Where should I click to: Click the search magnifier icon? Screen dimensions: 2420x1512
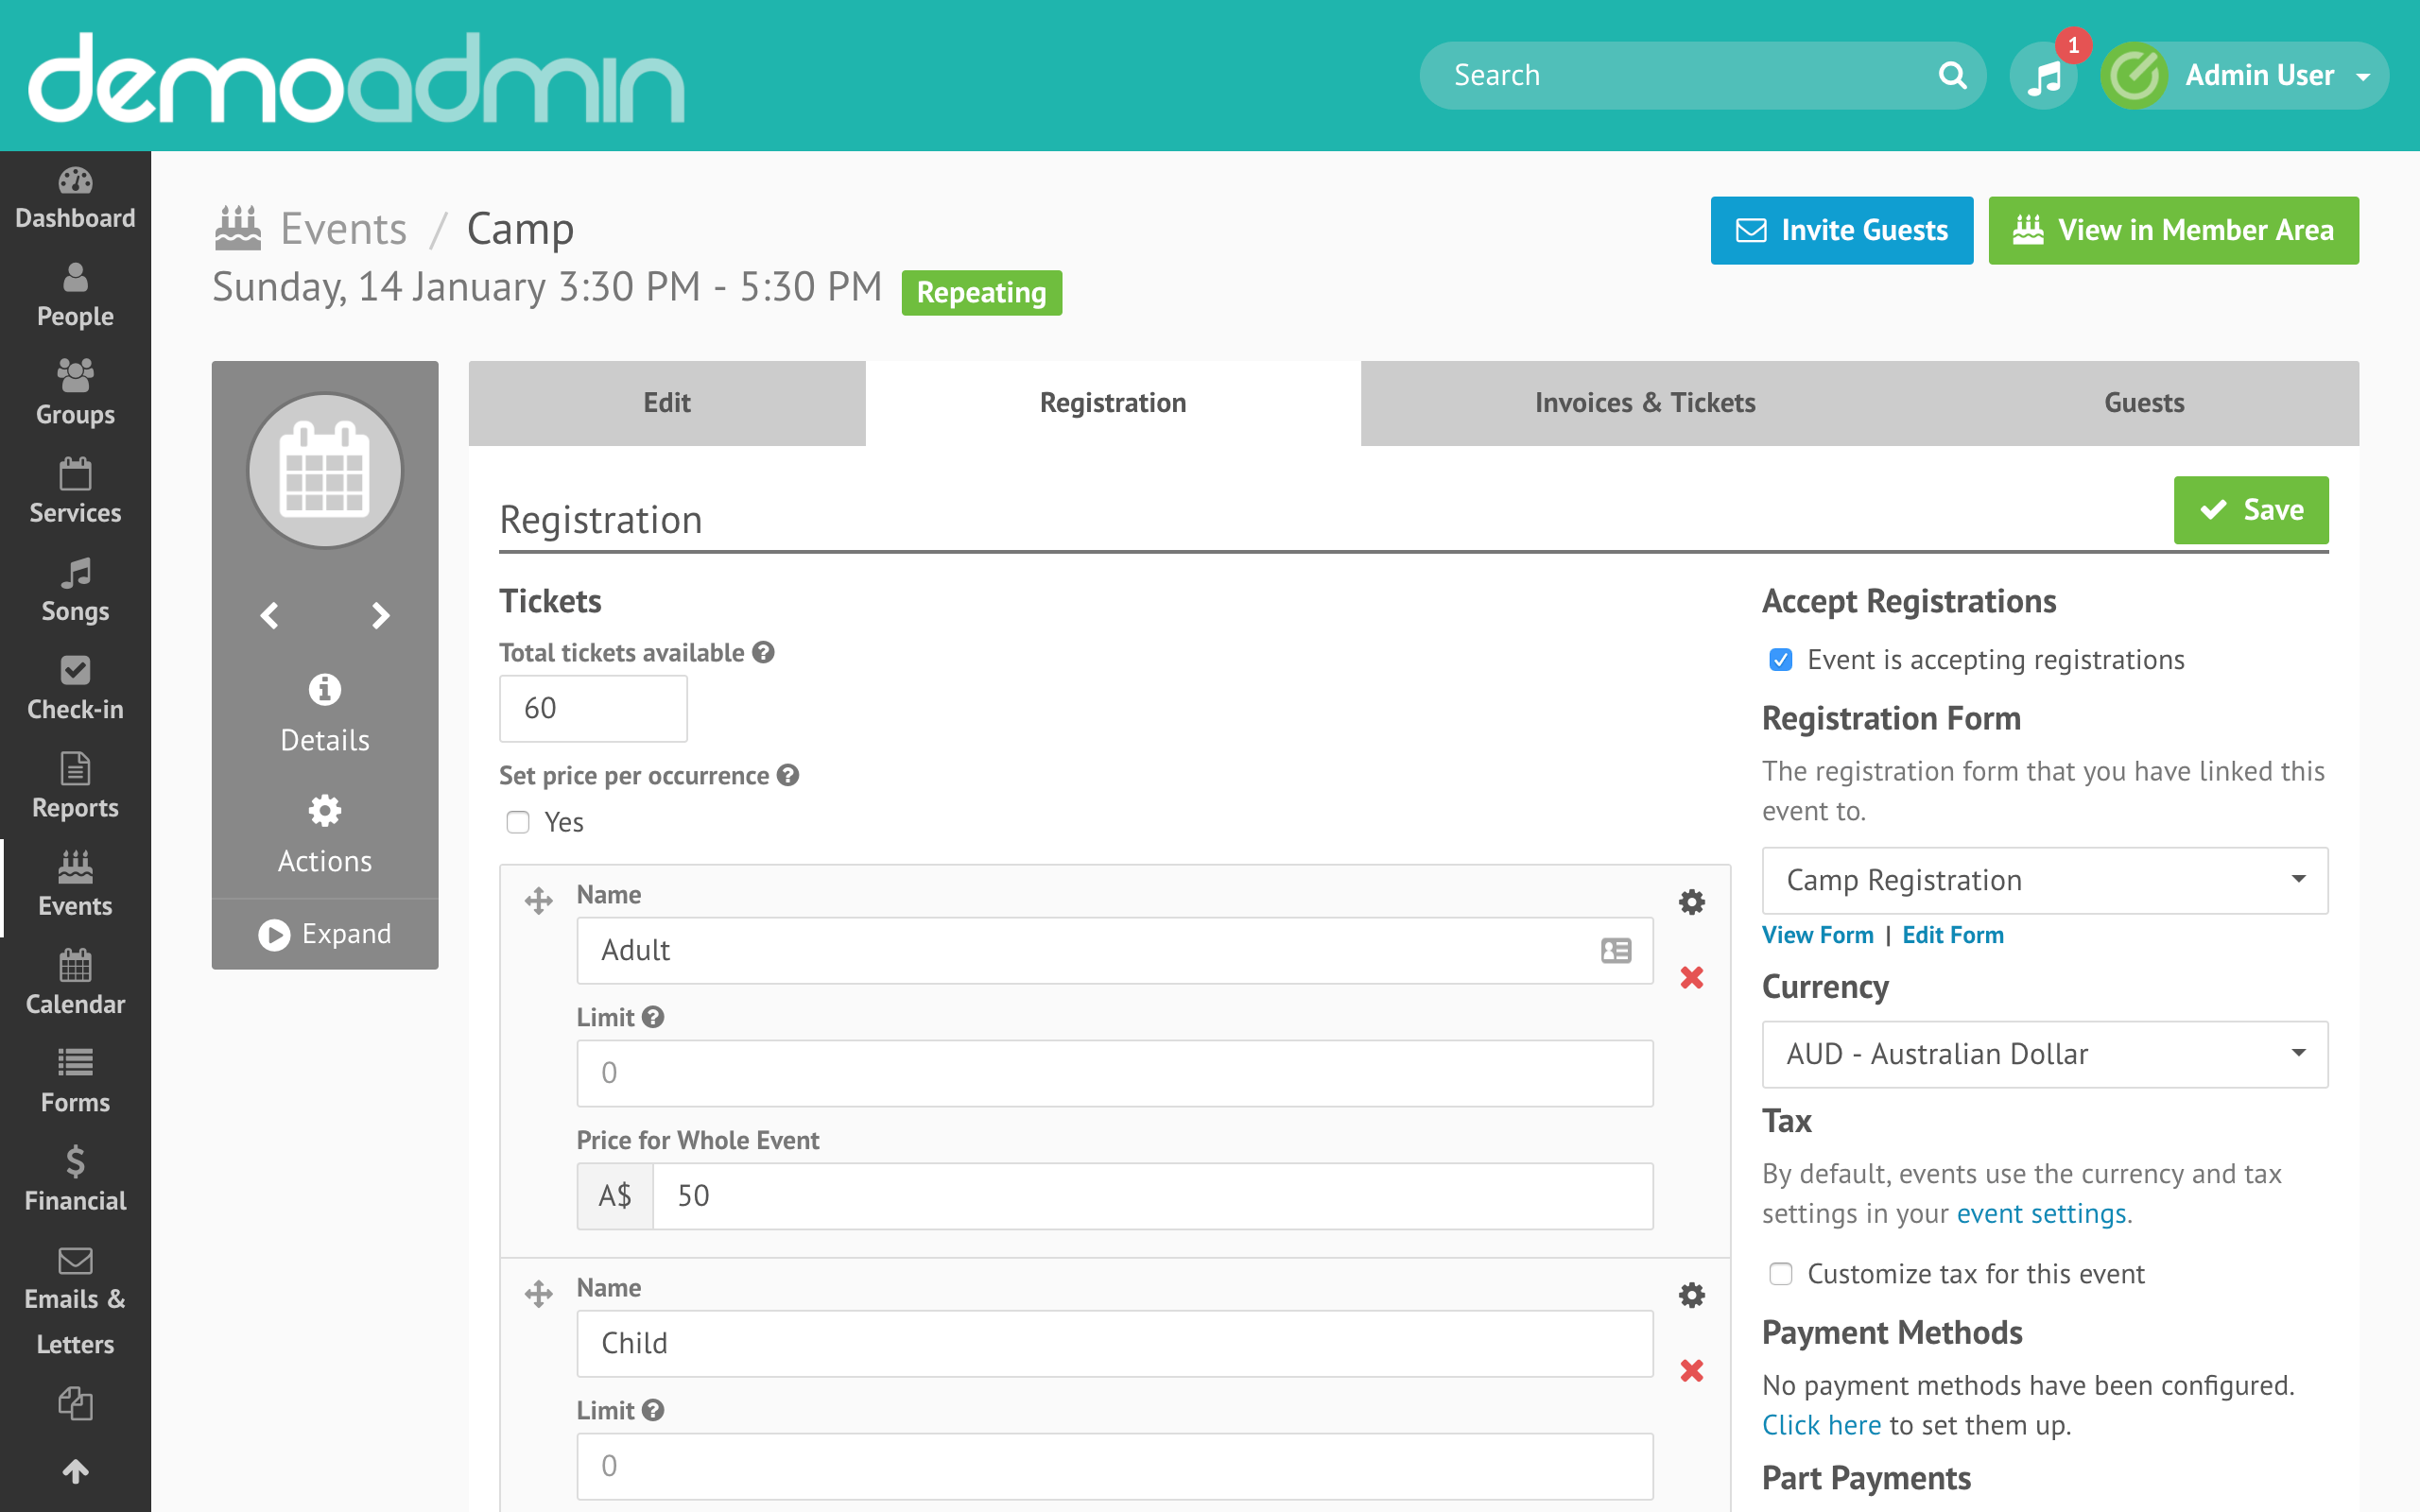1951,76
